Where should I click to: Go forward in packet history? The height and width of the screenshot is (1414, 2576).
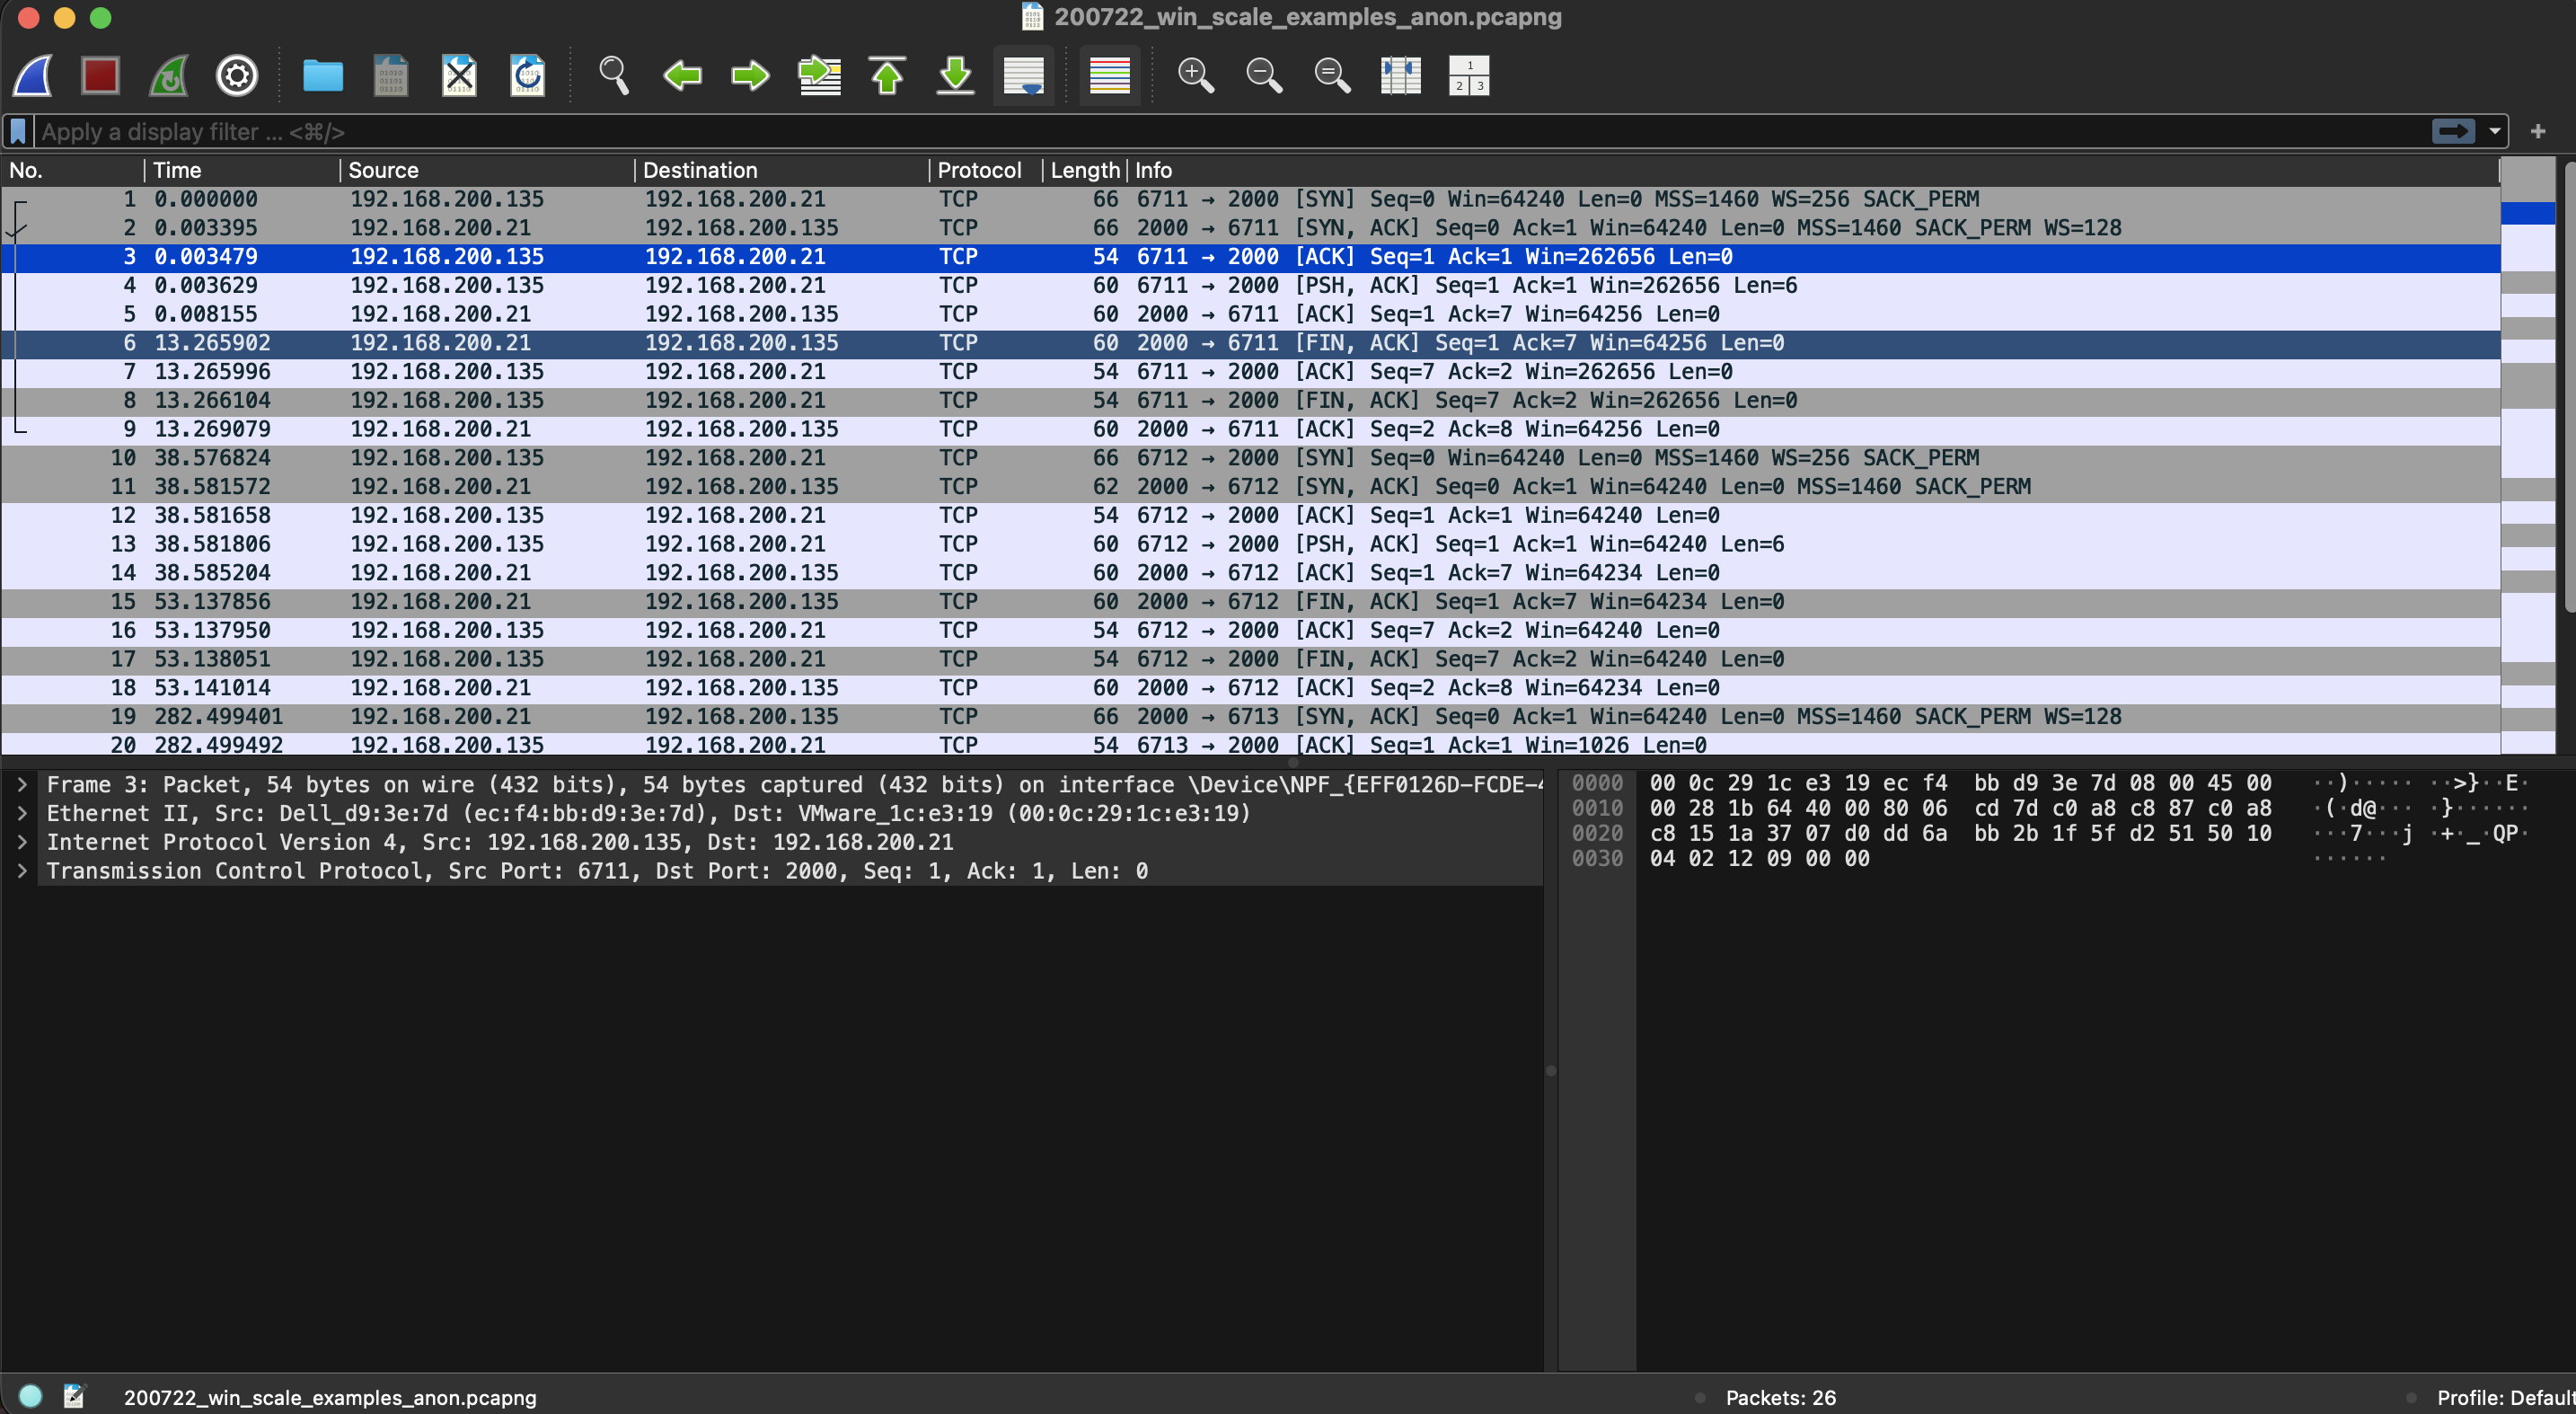750,75
